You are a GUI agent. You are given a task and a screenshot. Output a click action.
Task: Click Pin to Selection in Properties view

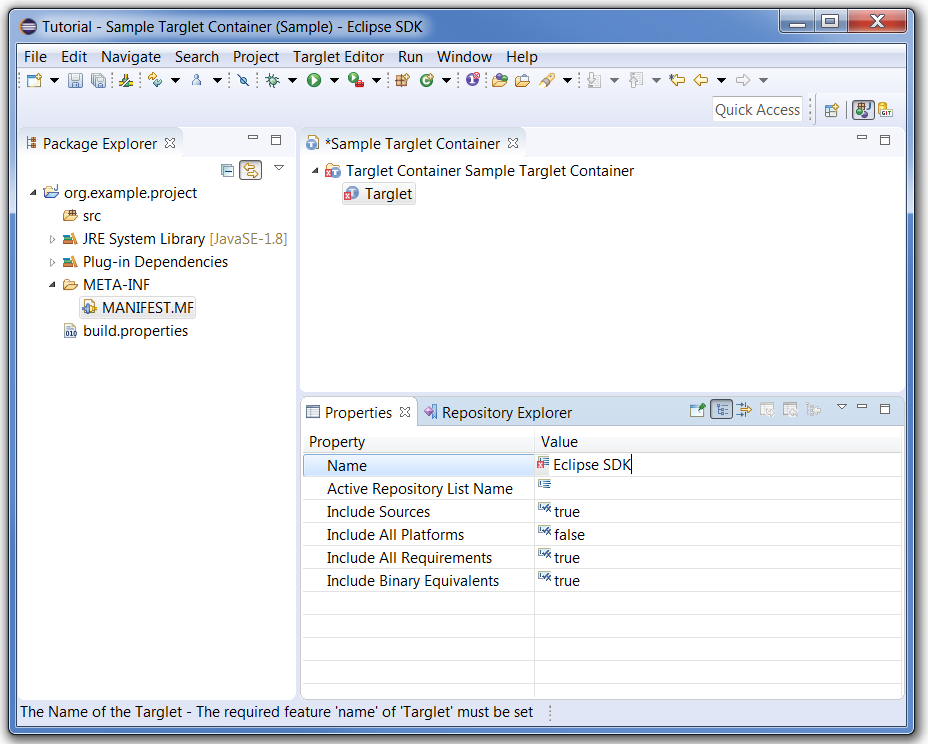697,410
